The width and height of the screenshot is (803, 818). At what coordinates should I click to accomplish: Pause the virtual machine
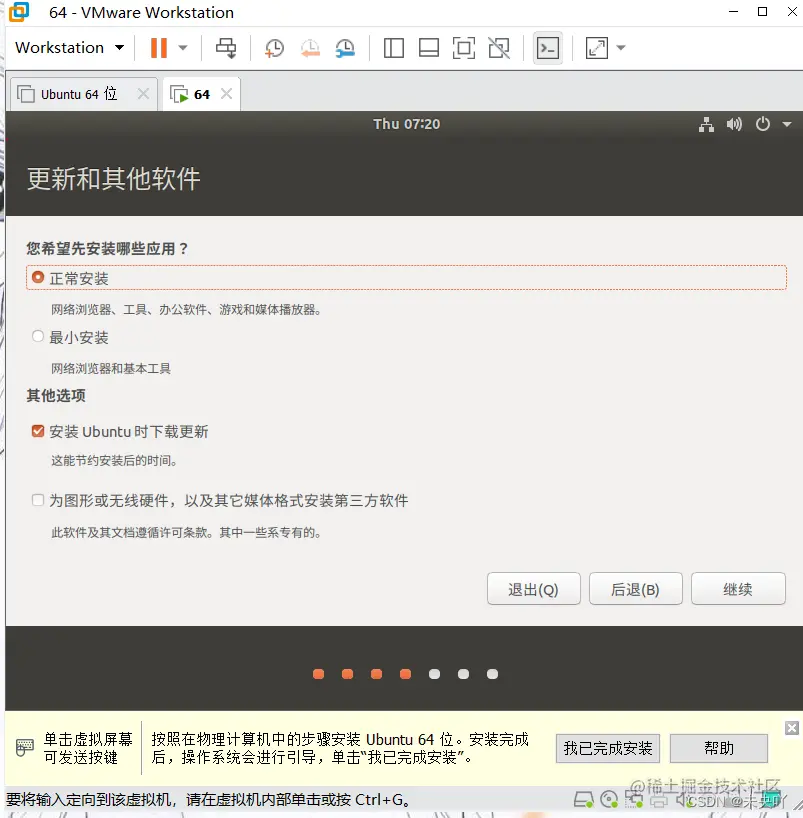click(159, 47)
